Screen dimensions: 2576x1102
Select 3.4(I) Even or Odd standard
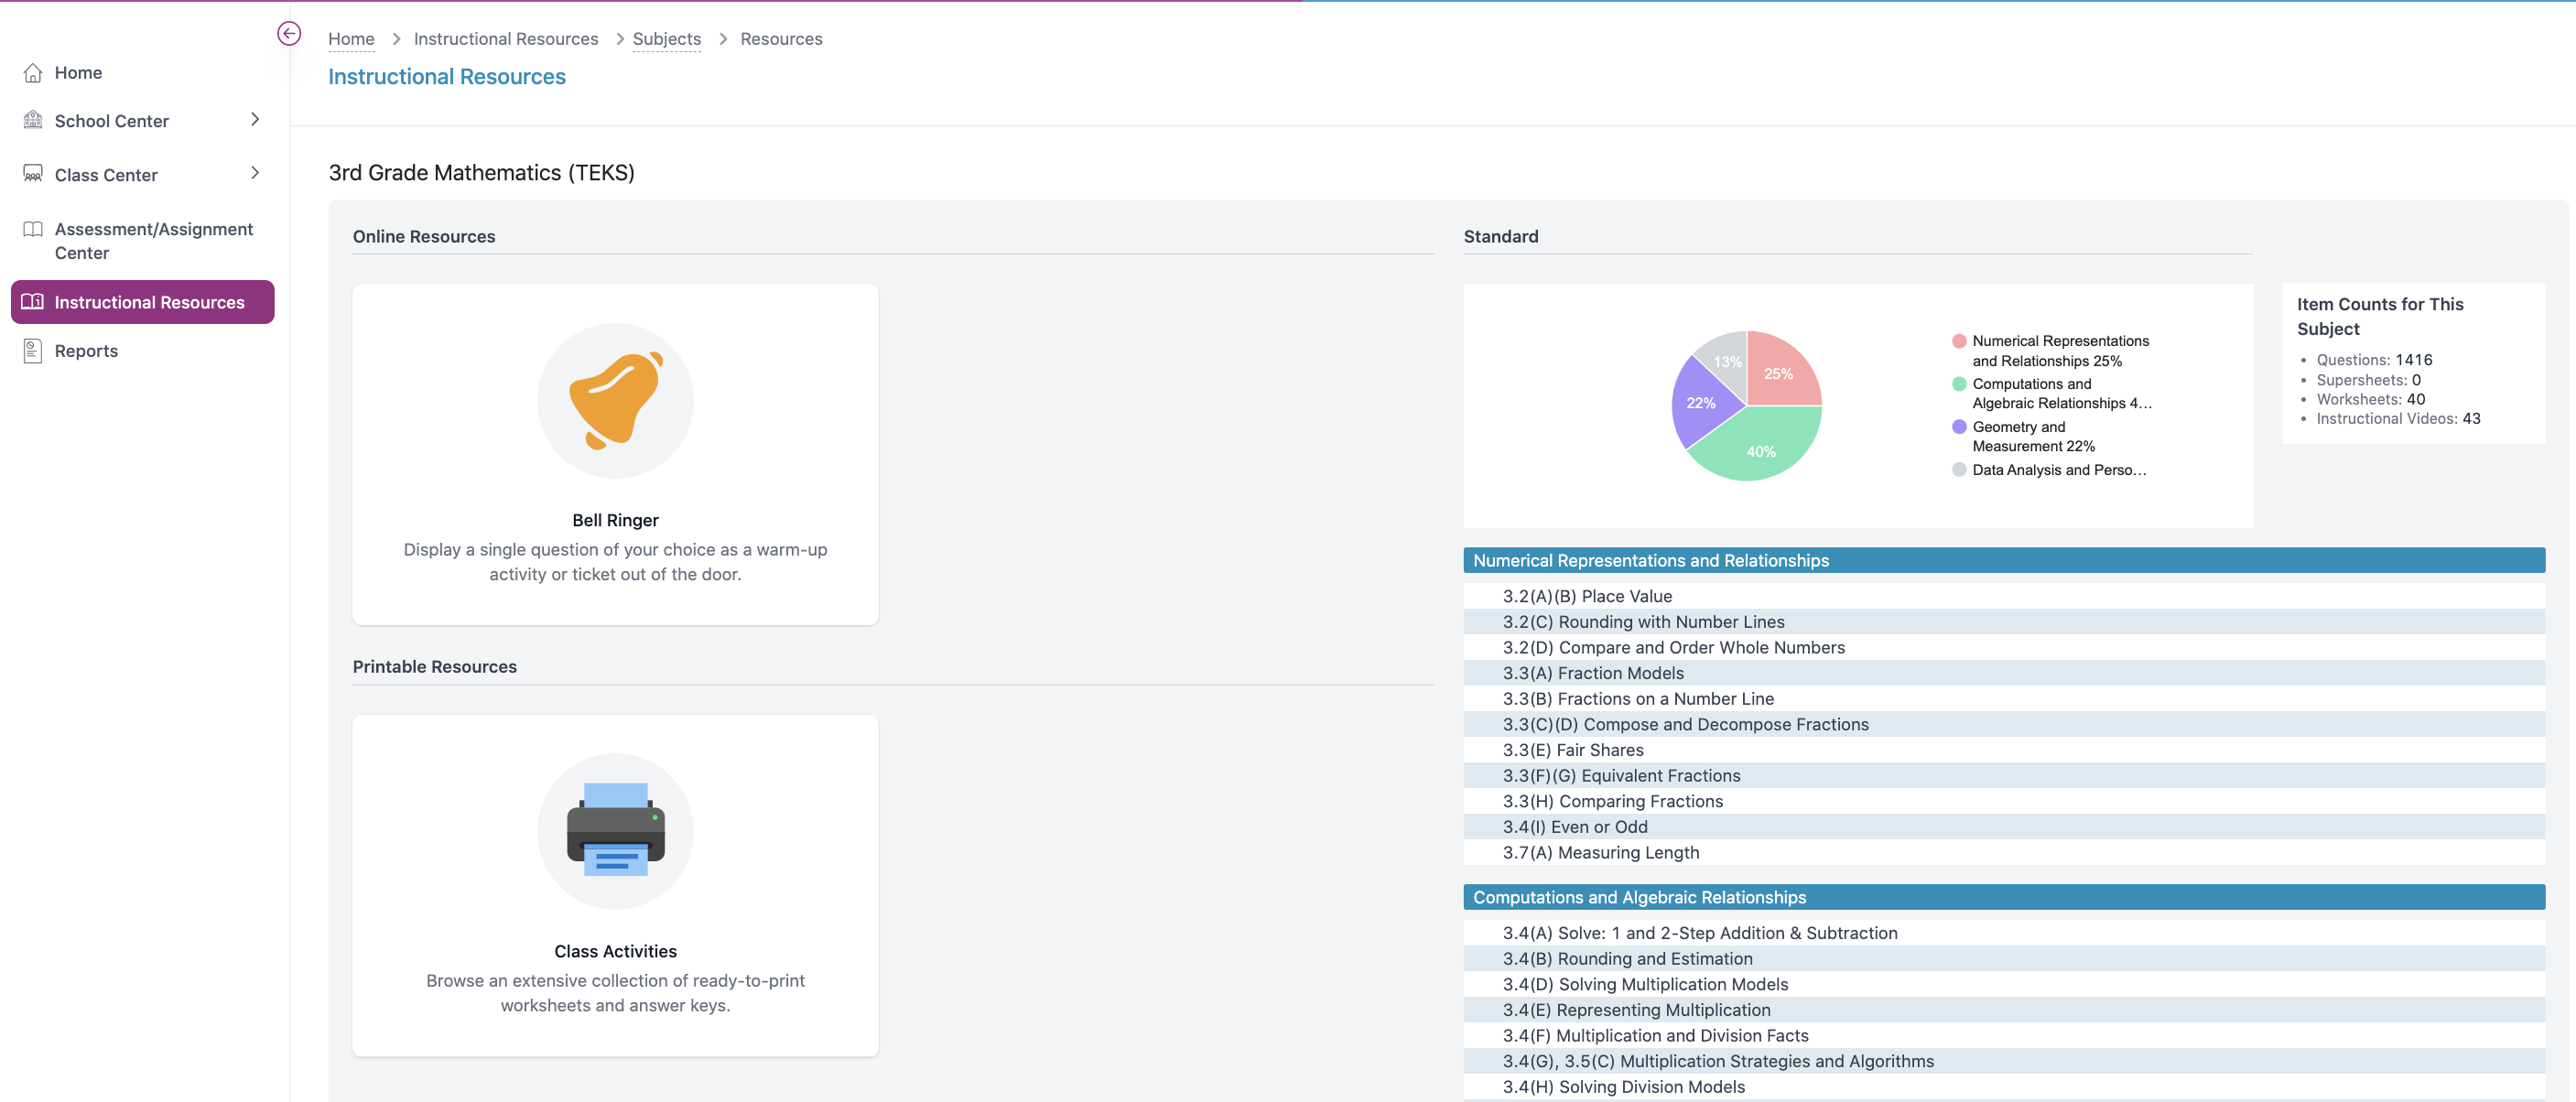(x=2003, y=827)
